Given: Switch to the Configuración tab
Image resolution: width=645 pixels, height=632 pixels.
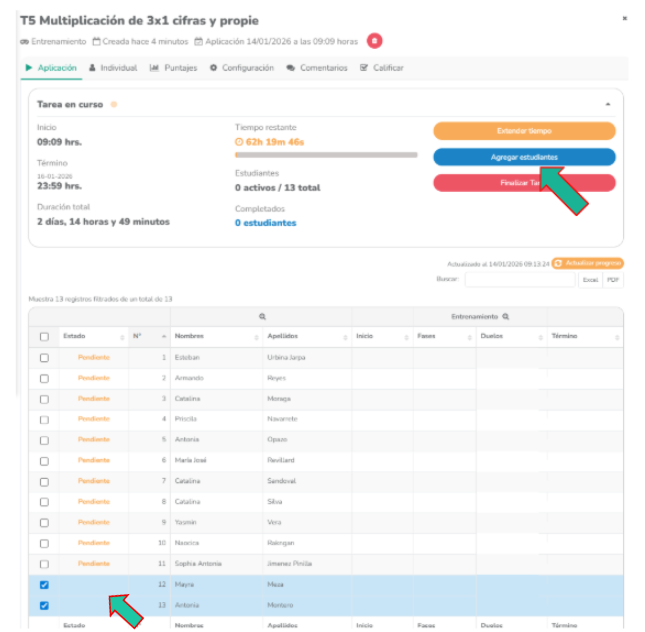Looking at the screenshot, I should point(241,68).
